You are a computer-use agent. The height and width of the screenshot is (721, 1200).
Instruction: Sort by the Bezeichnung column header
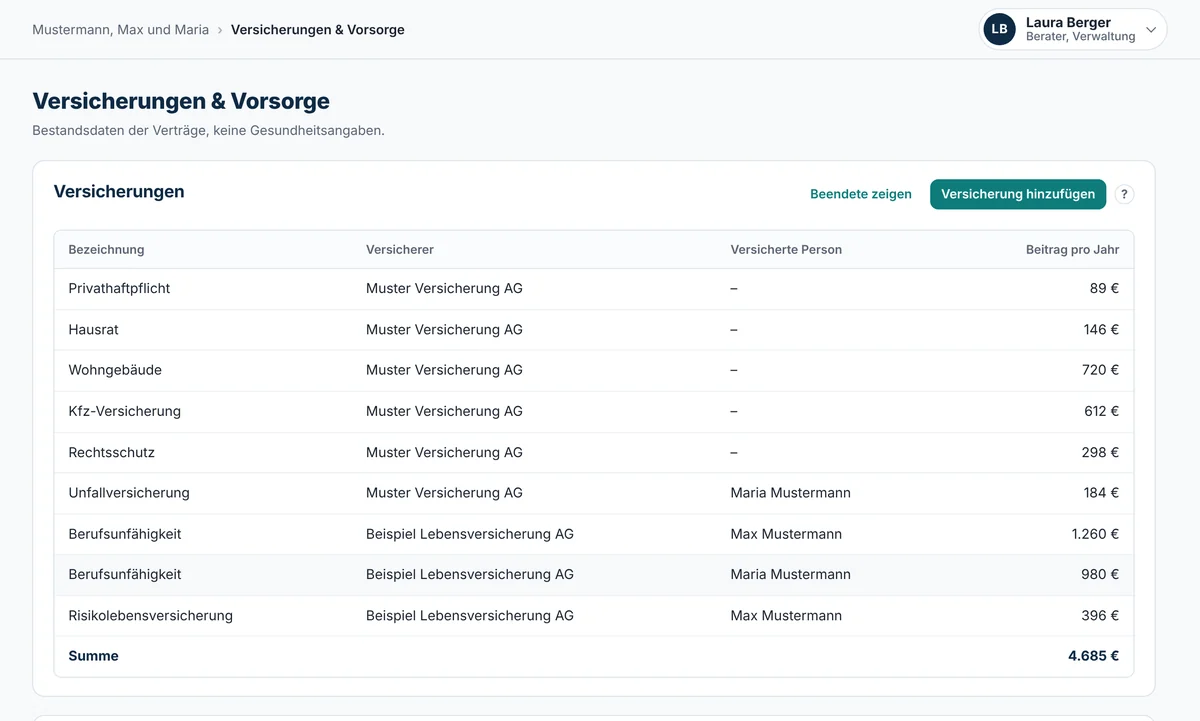[x=106, y=249]
